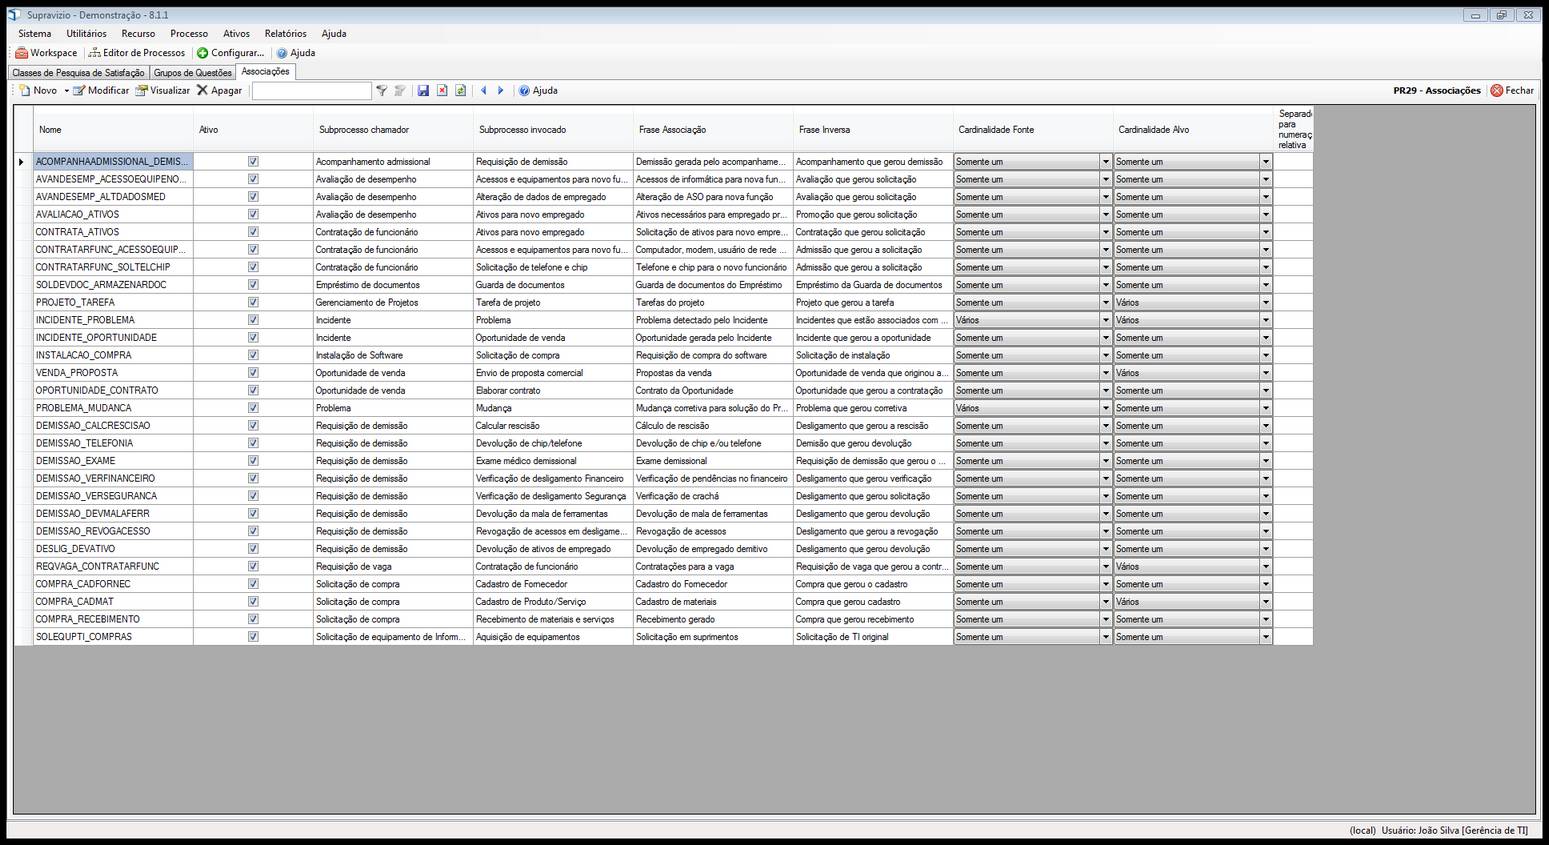Click the row selector arrow of the first row

tap(22, 161)
